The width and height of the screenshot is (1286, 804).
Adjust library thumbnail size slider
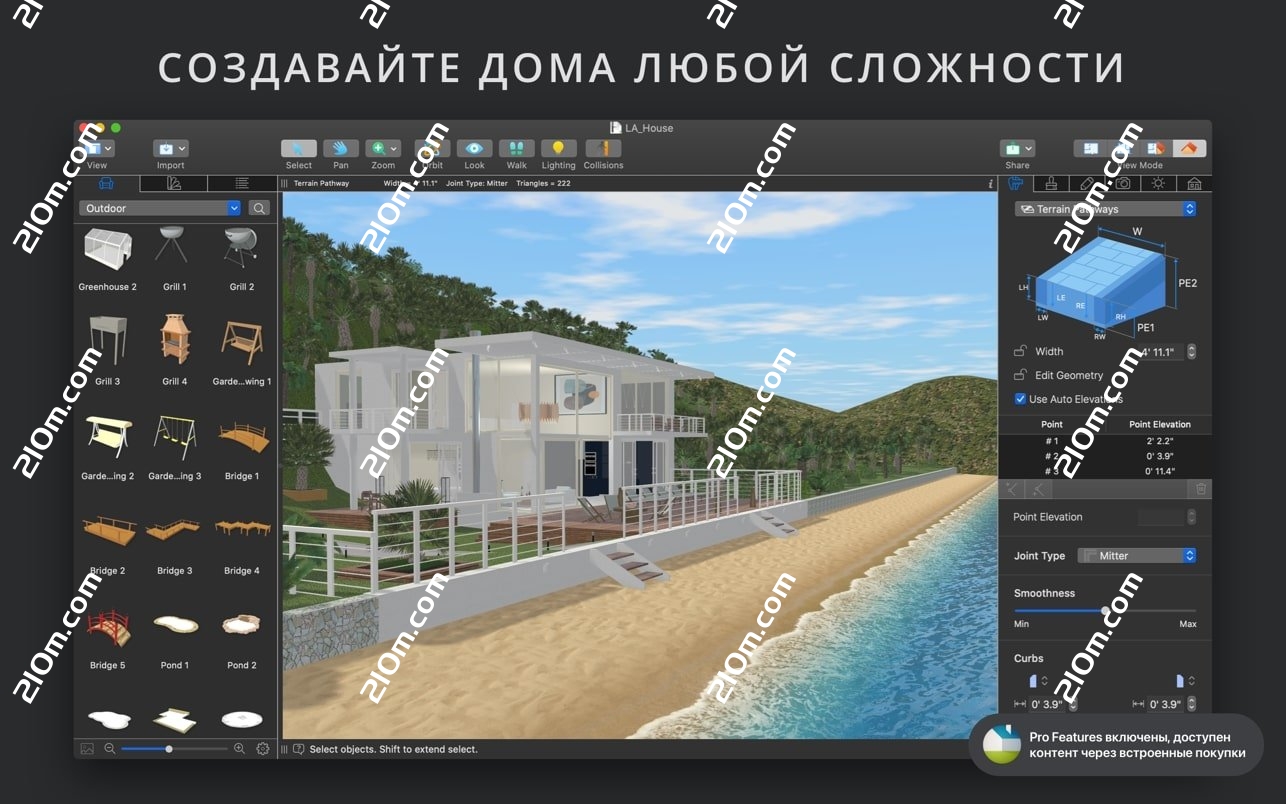point(174,748)
